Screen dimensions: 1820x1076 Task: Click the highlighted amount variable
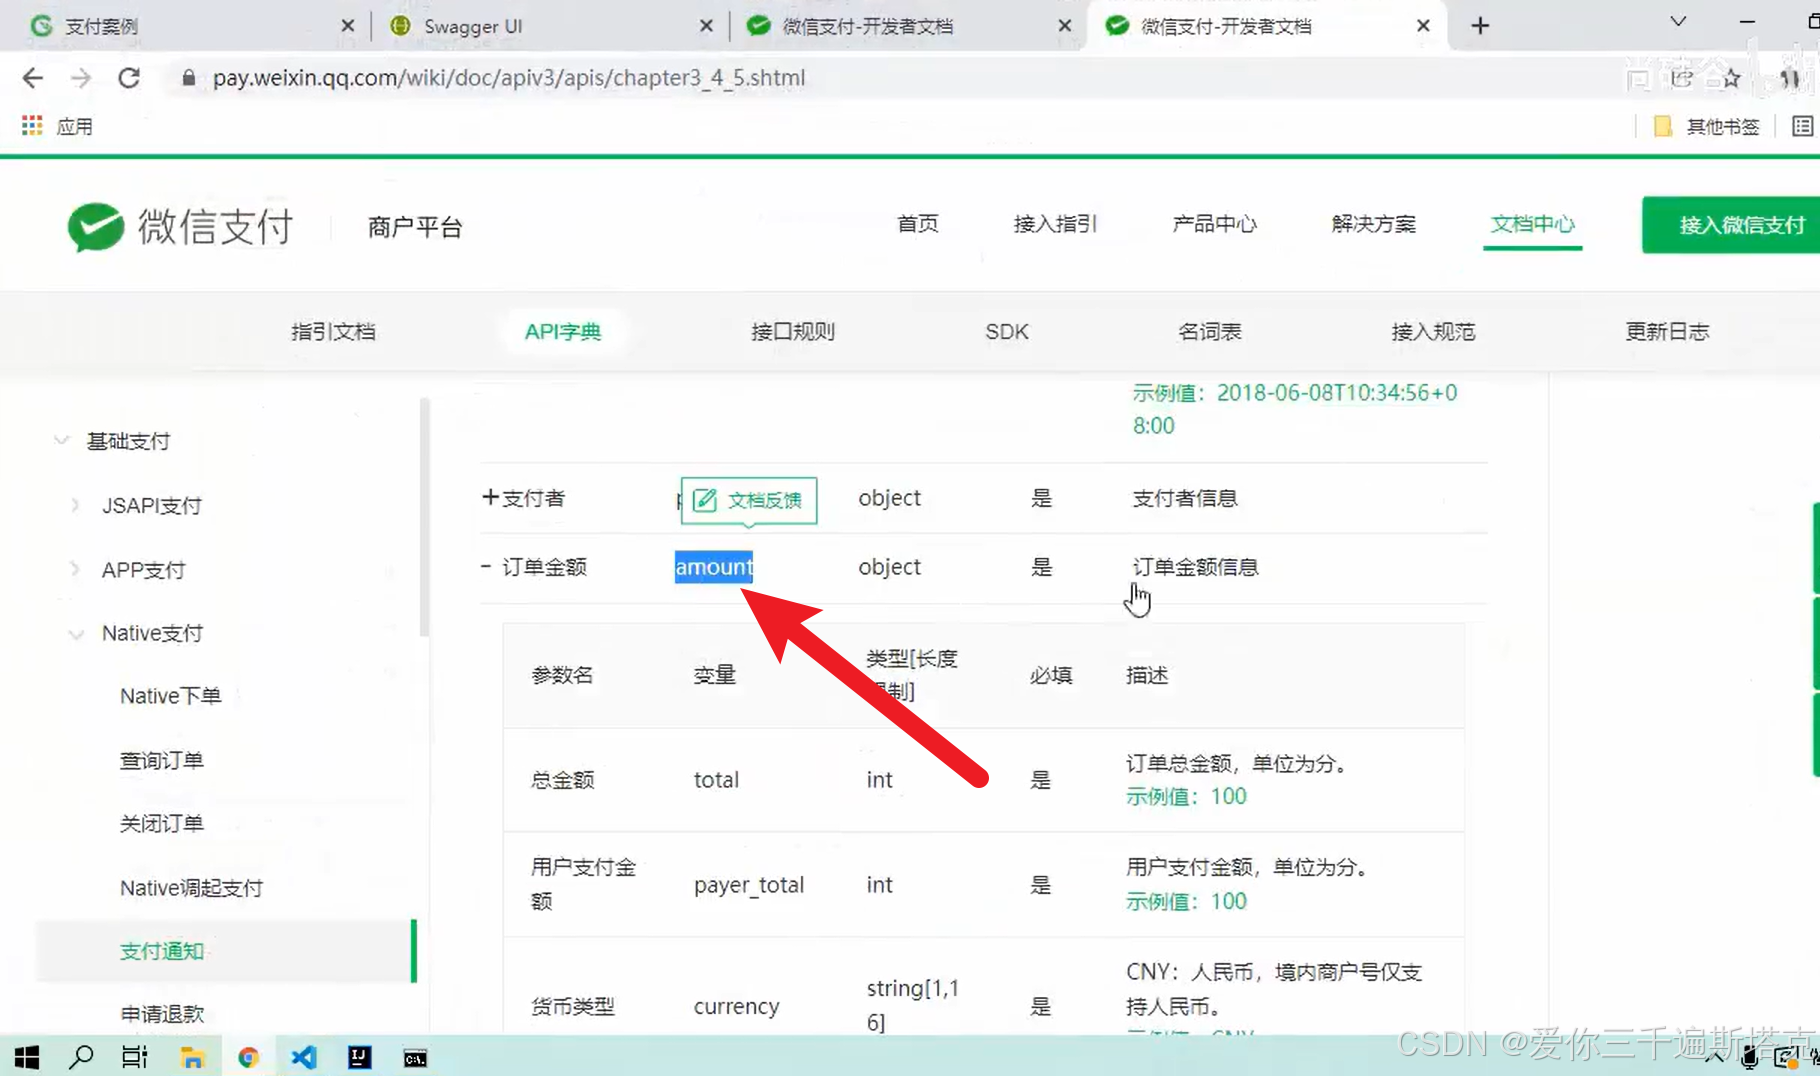coord(714,567)
